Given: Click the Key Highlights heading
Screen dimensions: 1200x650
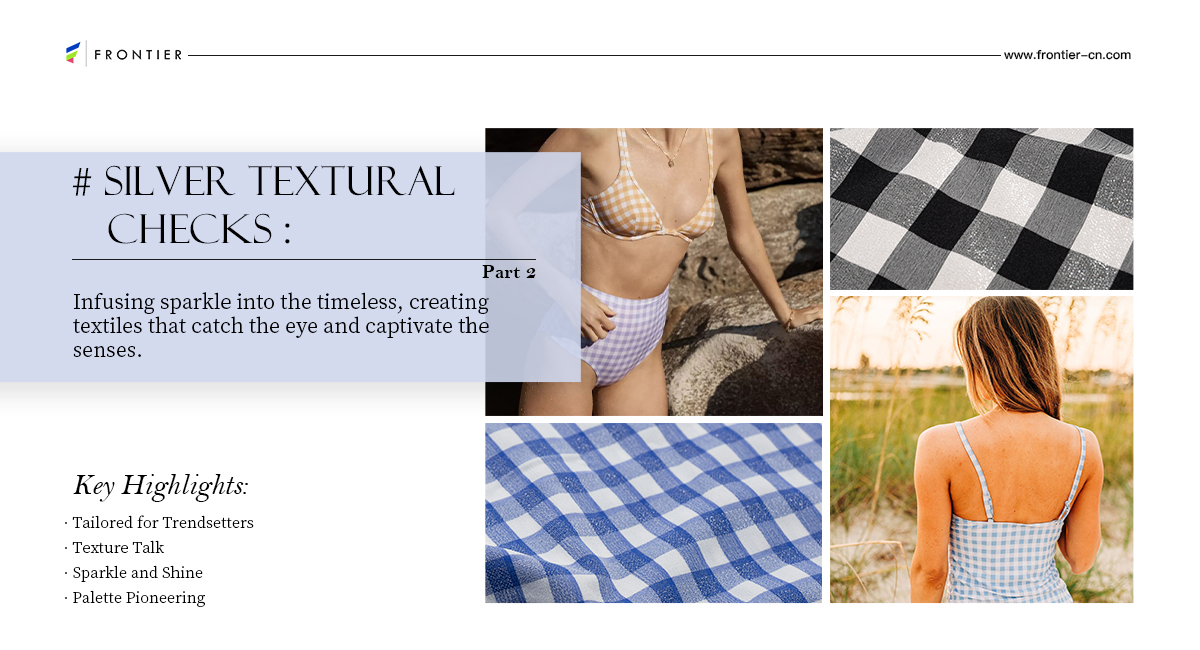Looking at the screenshot, I should click(x=160, y=486).
